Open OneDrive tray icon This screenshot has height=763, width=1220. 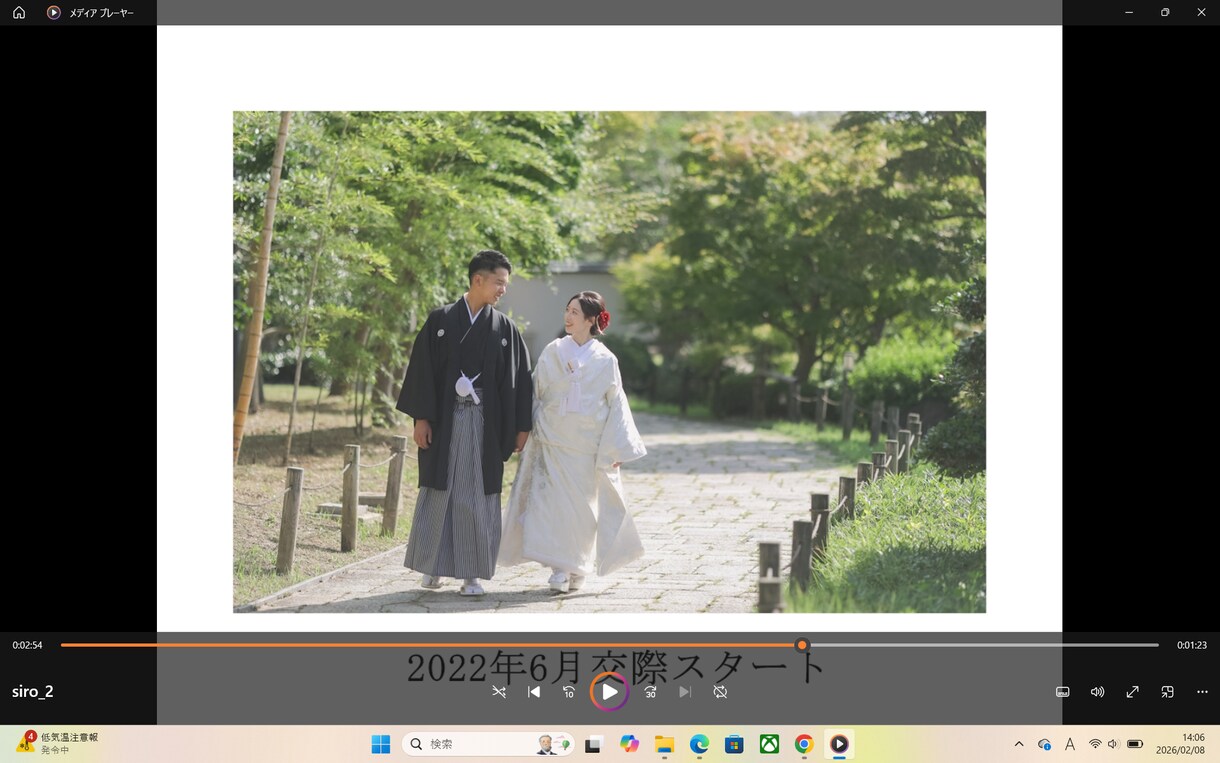[x=1044, y=744]
